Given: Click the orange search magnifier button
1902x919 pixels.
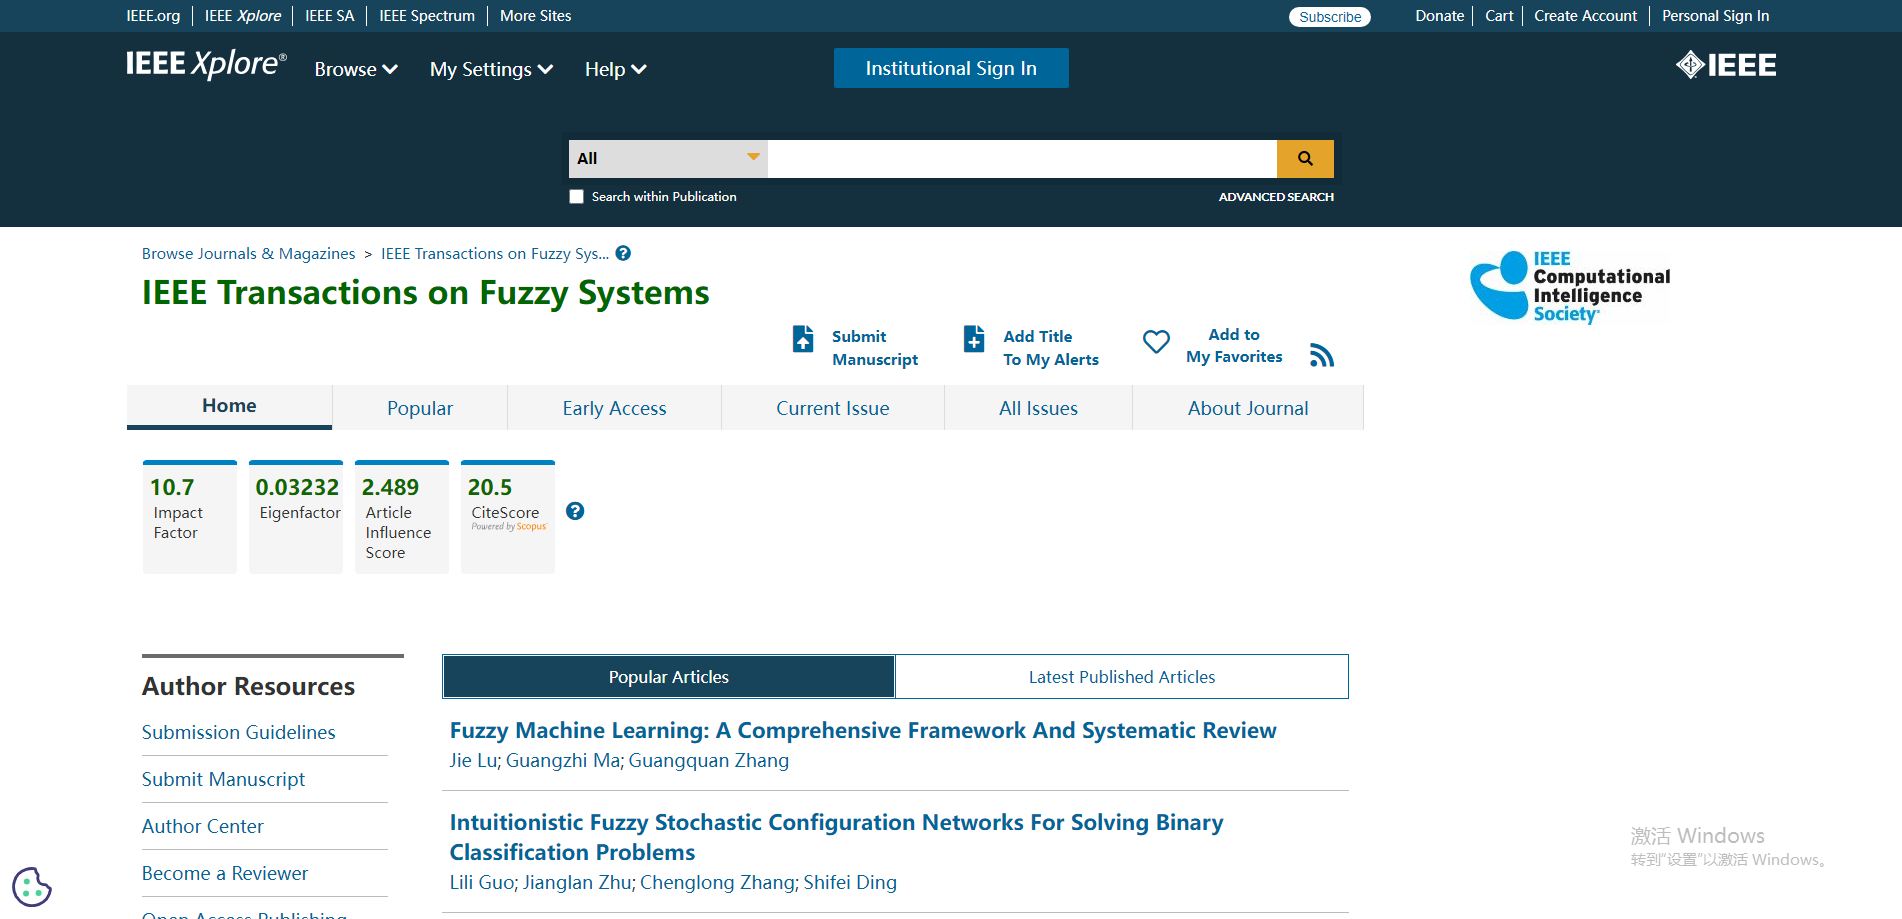Looking at the screenshot, I should point(1304,158).
